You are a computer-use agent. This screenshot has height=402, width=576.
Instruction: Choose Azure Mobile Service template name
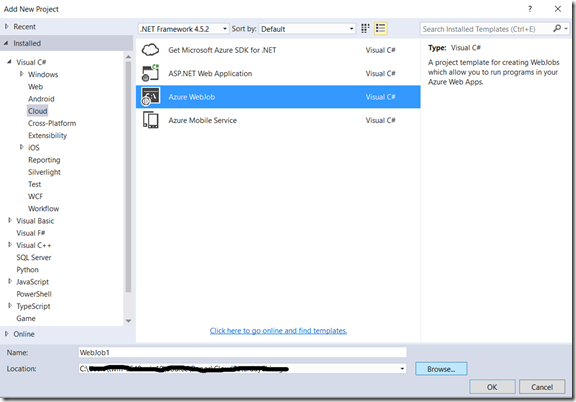point(202,120)
